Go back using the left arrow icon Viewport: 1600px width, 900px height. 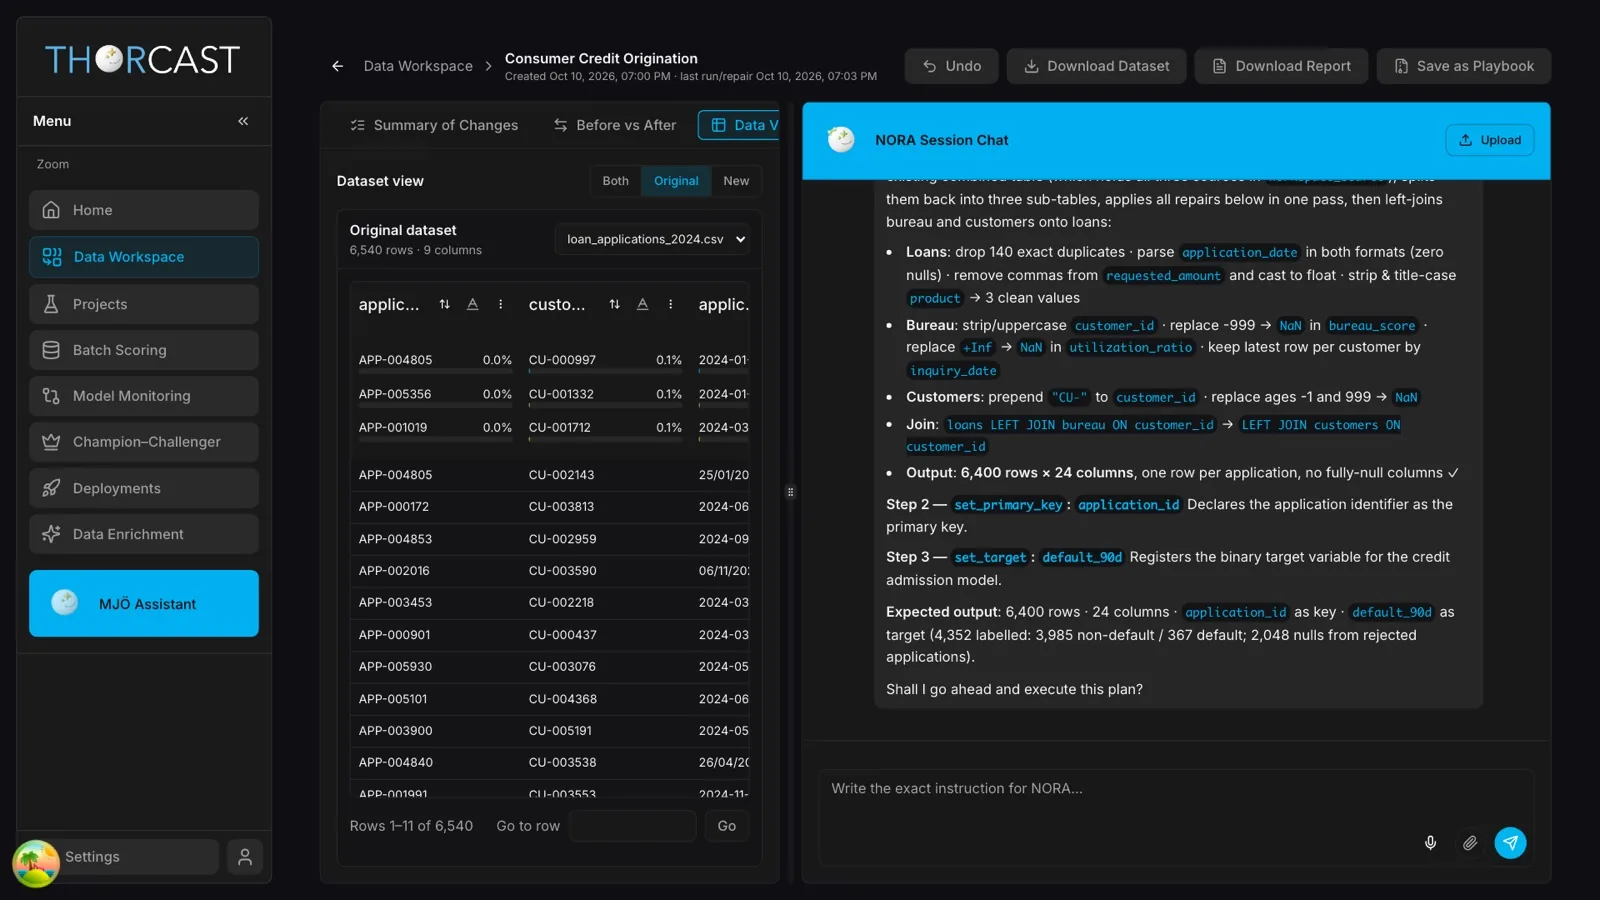[x=337, y=66]
